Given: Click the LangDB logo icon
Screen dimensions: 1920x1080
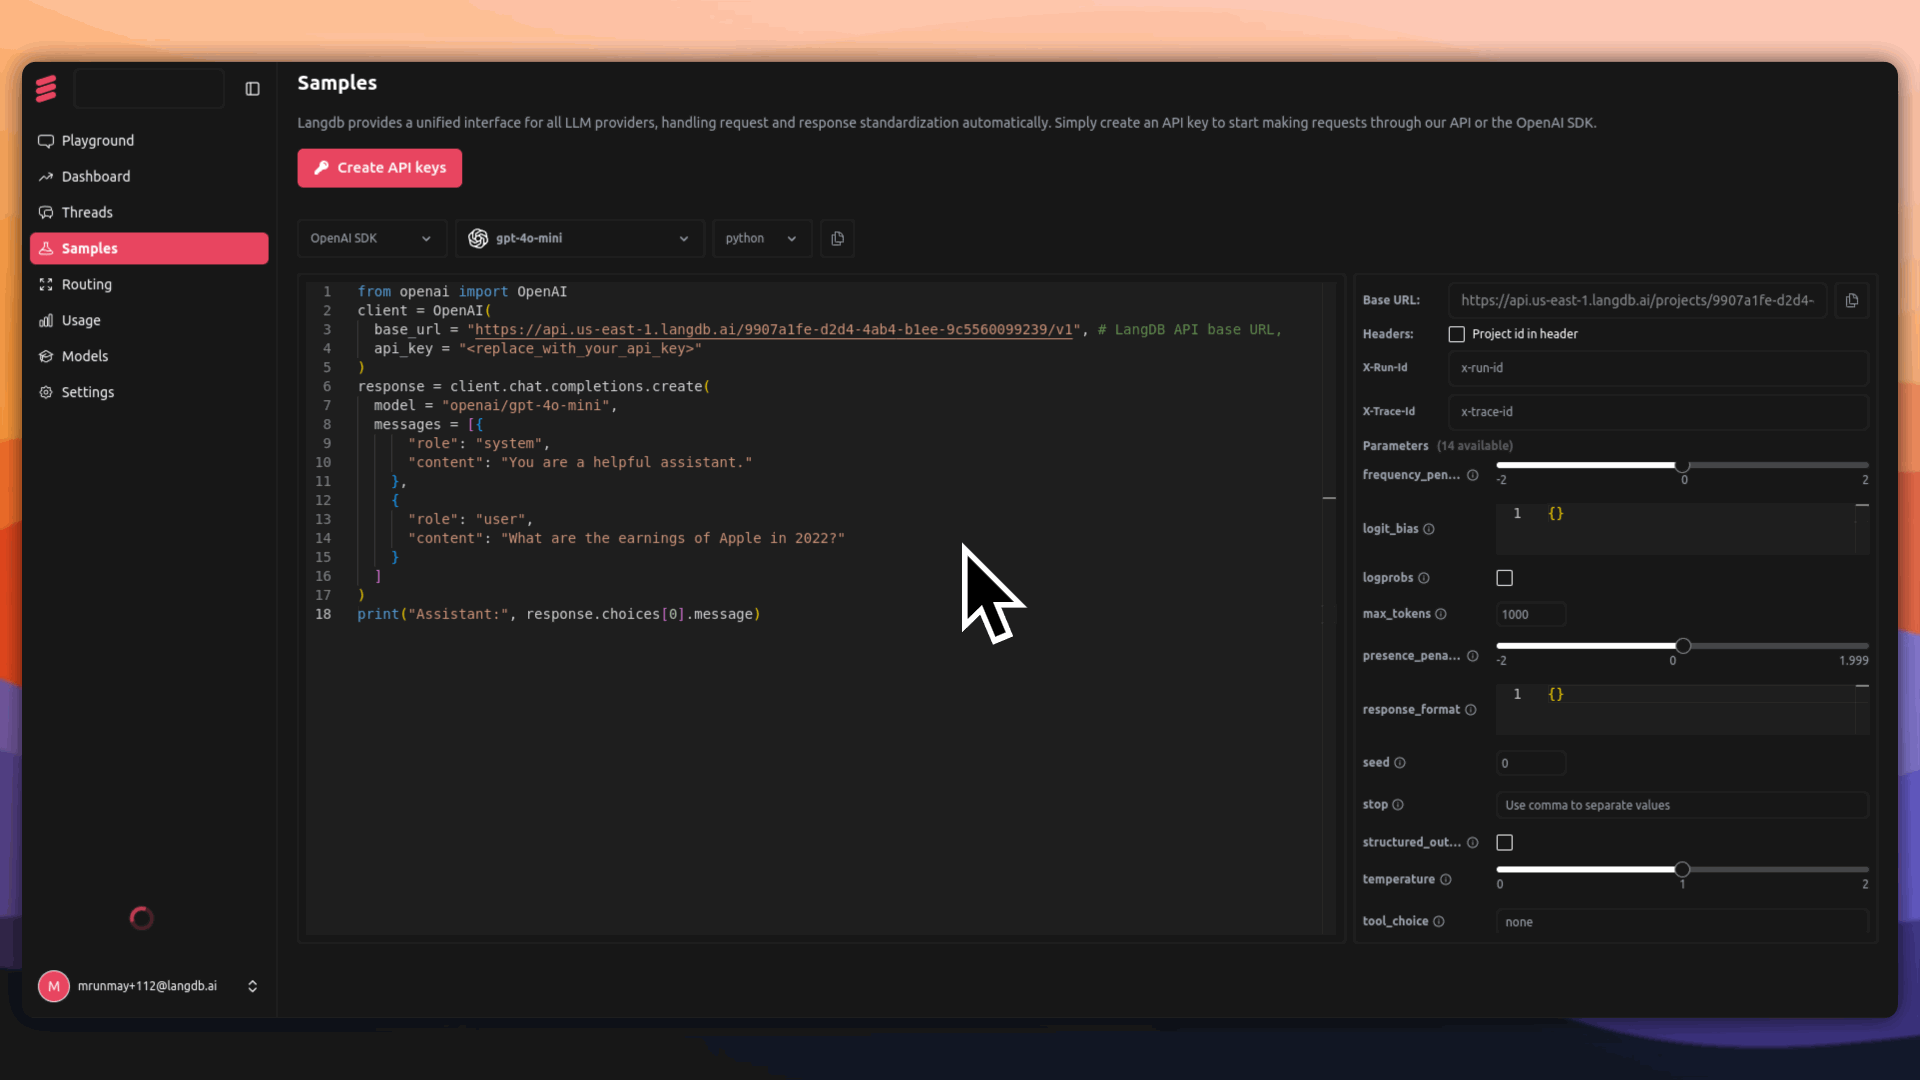Looking at the screenshot, I should (46, 89).
